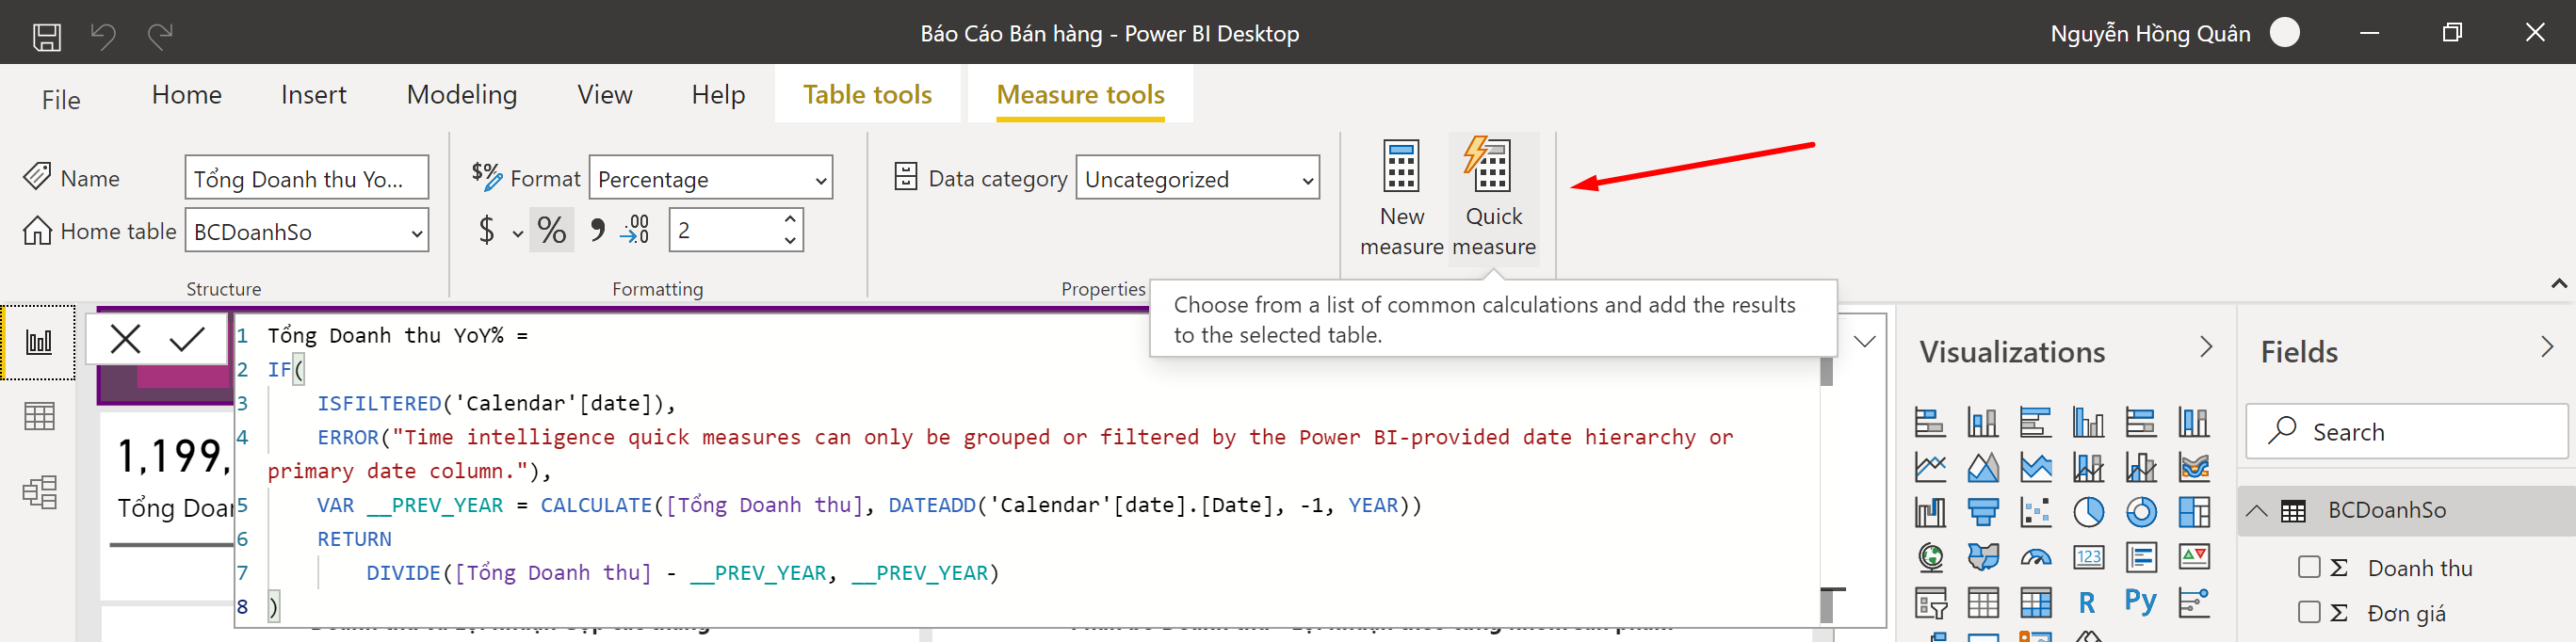The width and height of the screenshot is (2576, 642).
Task: Switch to Data view in left sidebar
Action: [39, 416]
